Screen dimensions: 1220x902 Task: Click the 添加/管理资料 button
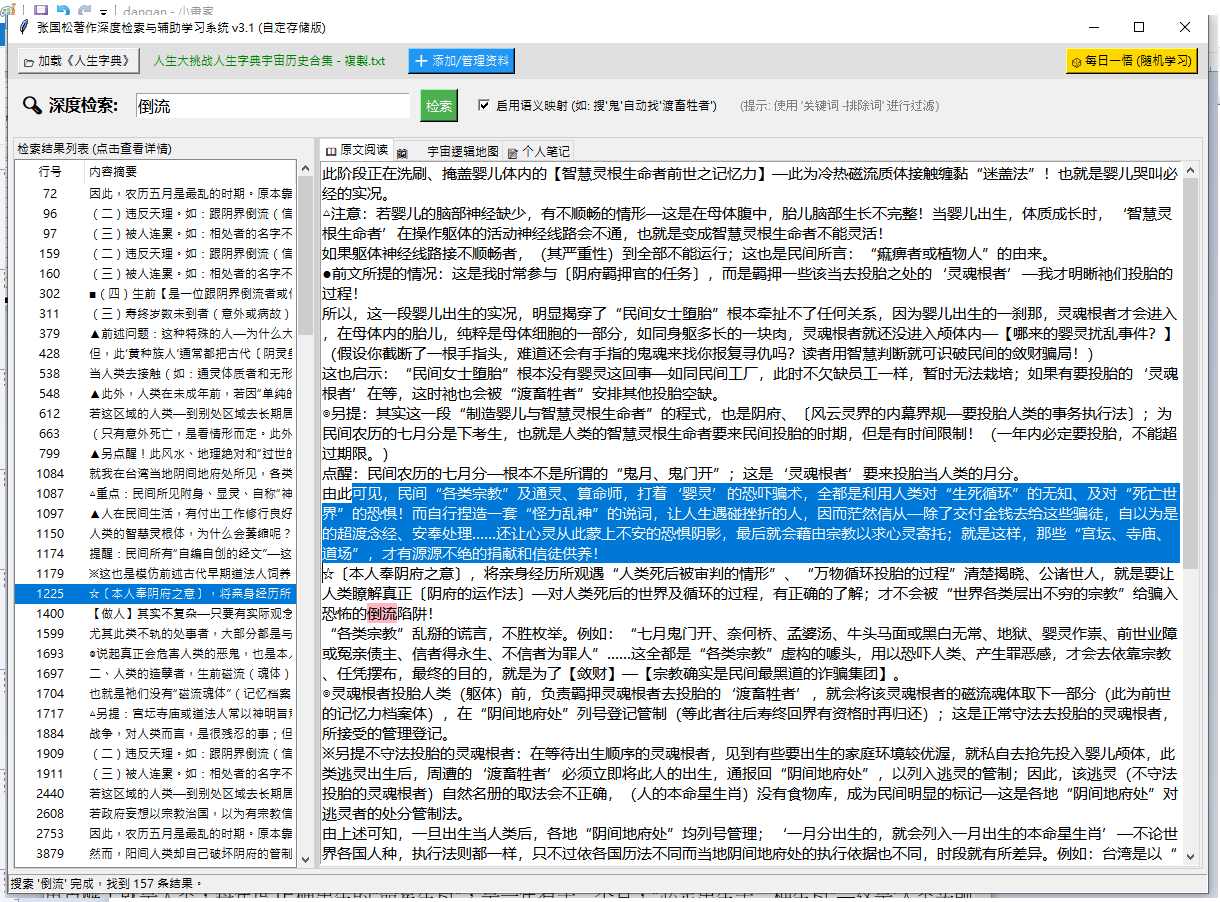point(461,61)
